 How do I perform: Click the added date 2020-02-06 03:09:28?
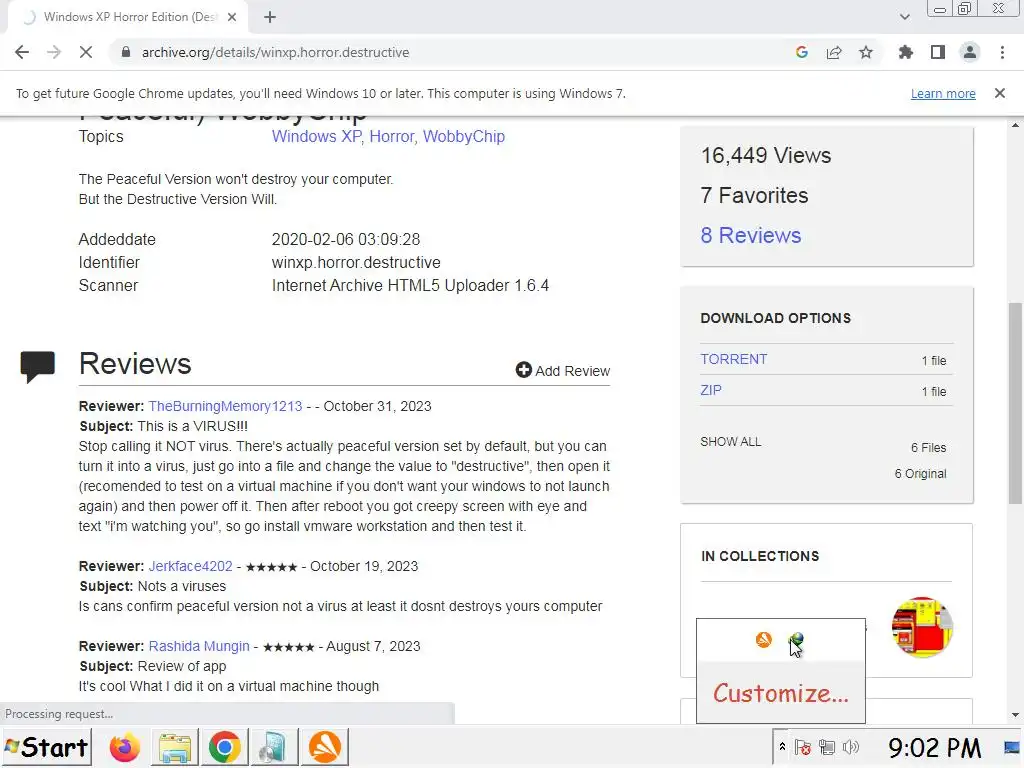[x=346, y=240]
